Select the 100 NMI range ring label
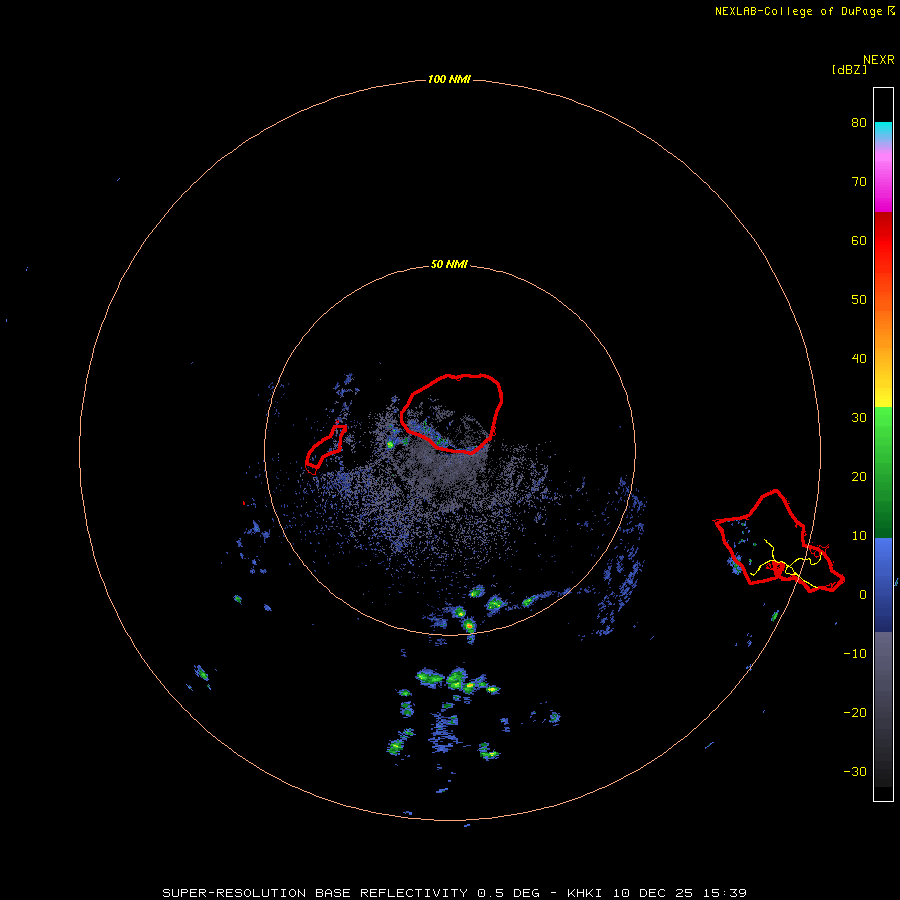 449,79
